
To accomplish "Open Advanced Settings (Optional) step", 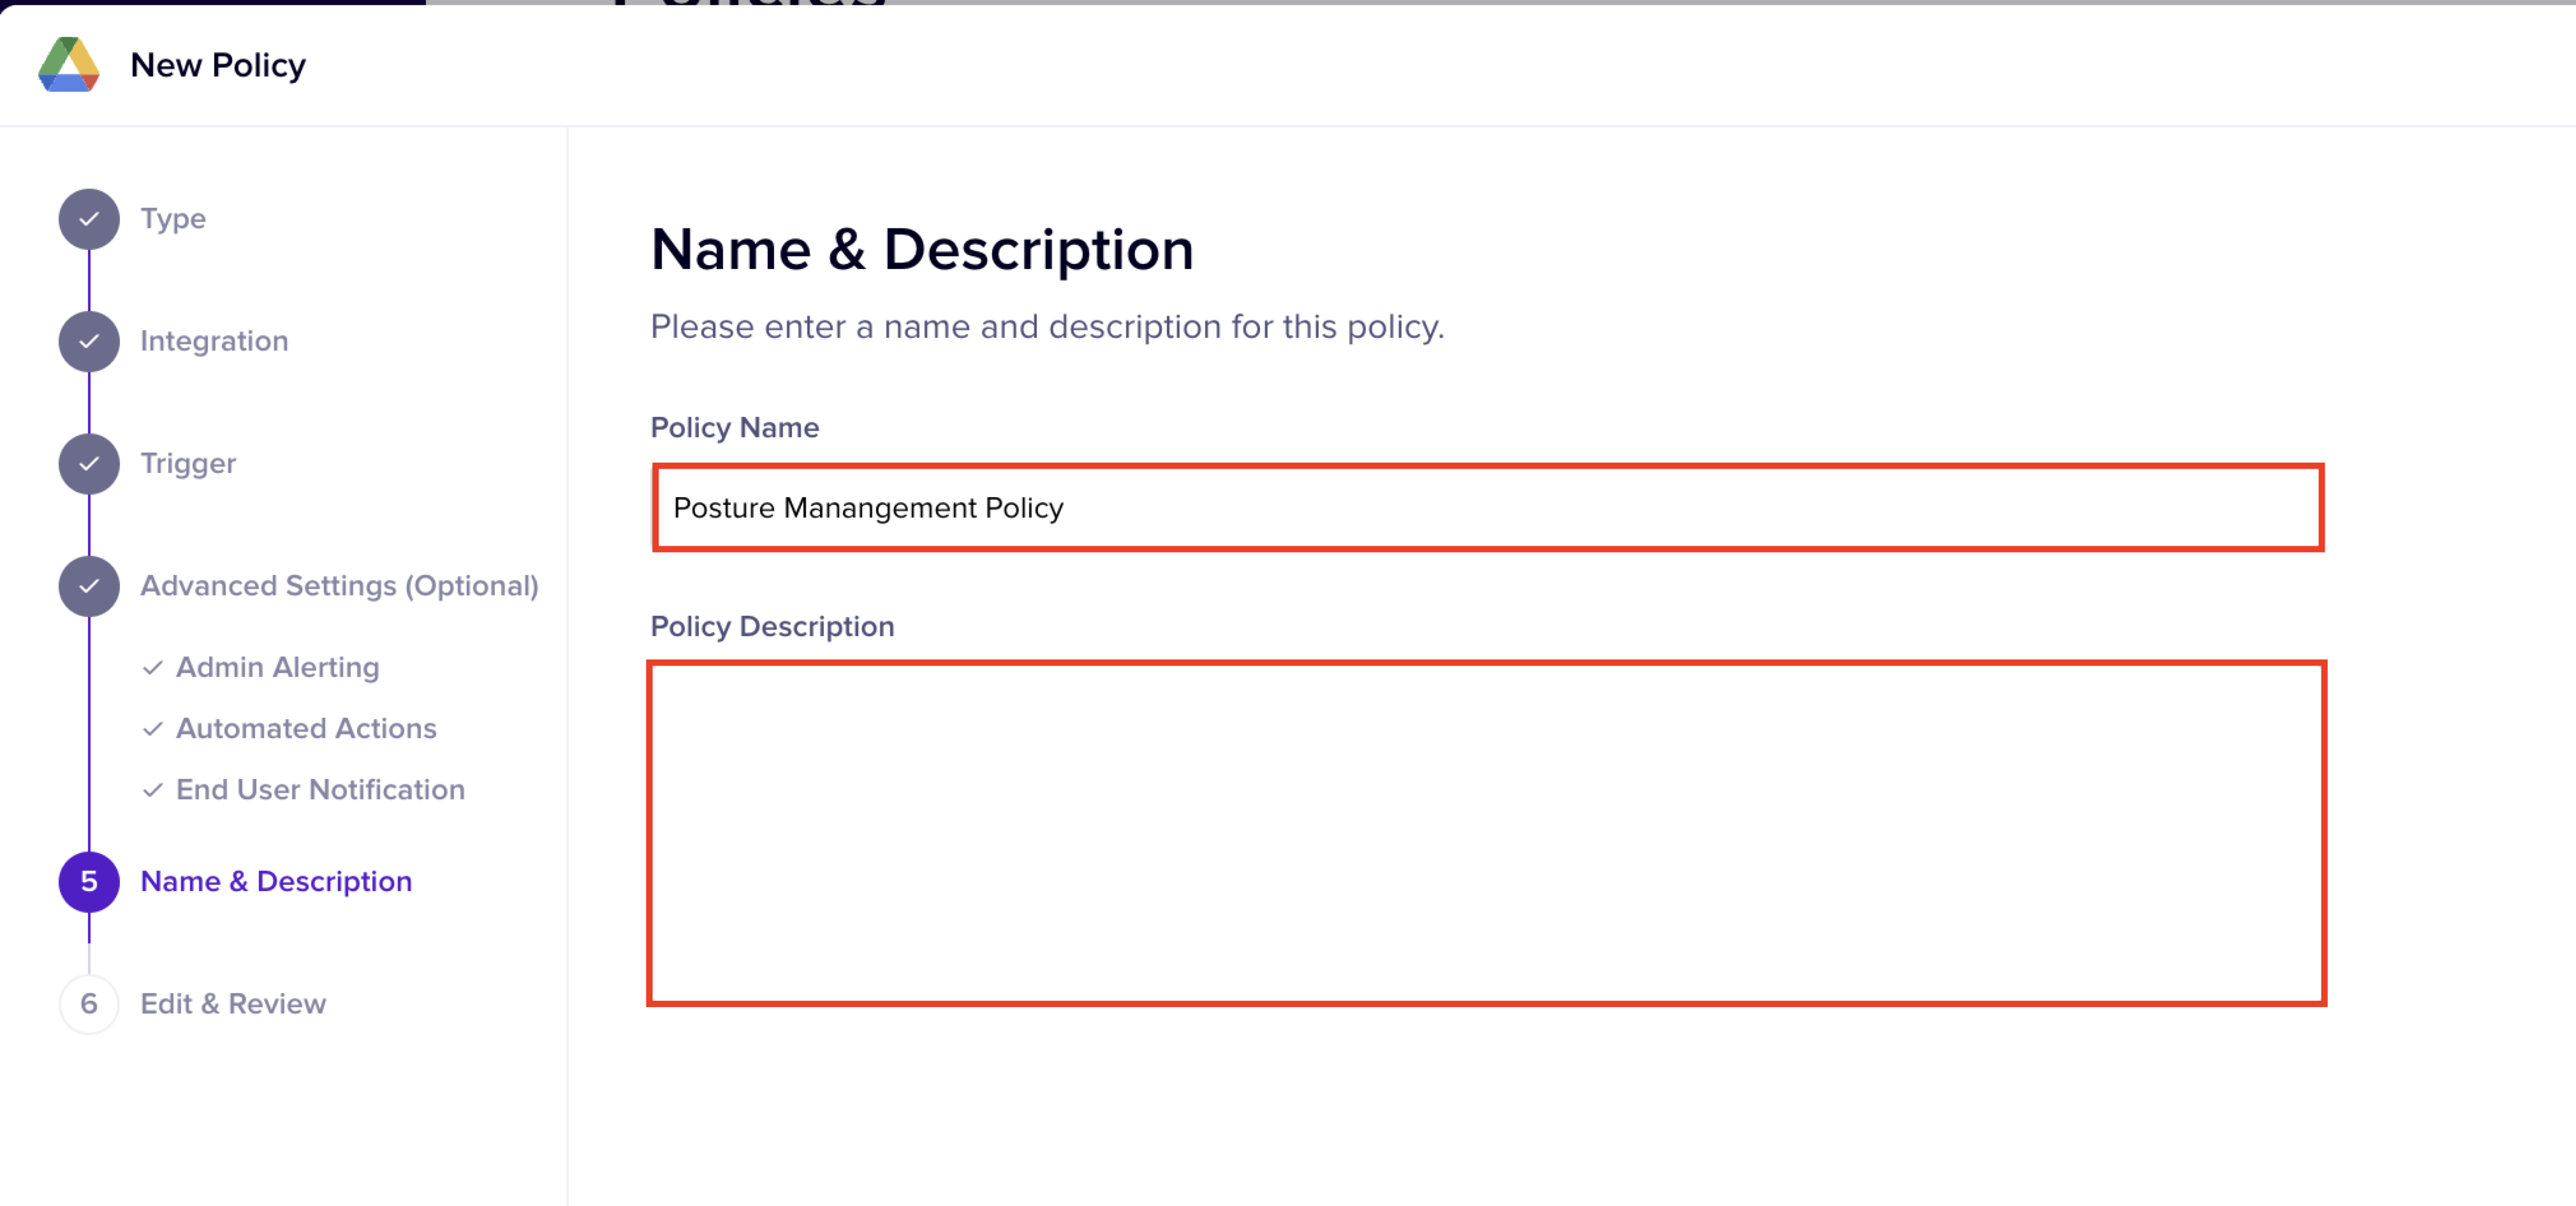I will coord(339,585).
